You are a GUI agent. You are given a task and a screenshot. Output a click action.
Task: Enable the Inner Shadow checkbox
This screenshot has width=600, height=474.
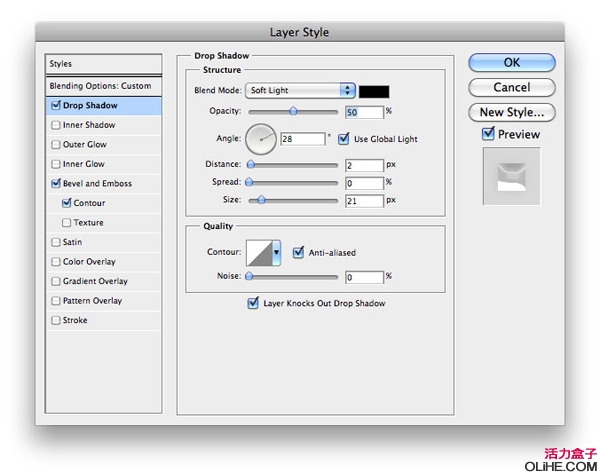[x=56, y=125]
